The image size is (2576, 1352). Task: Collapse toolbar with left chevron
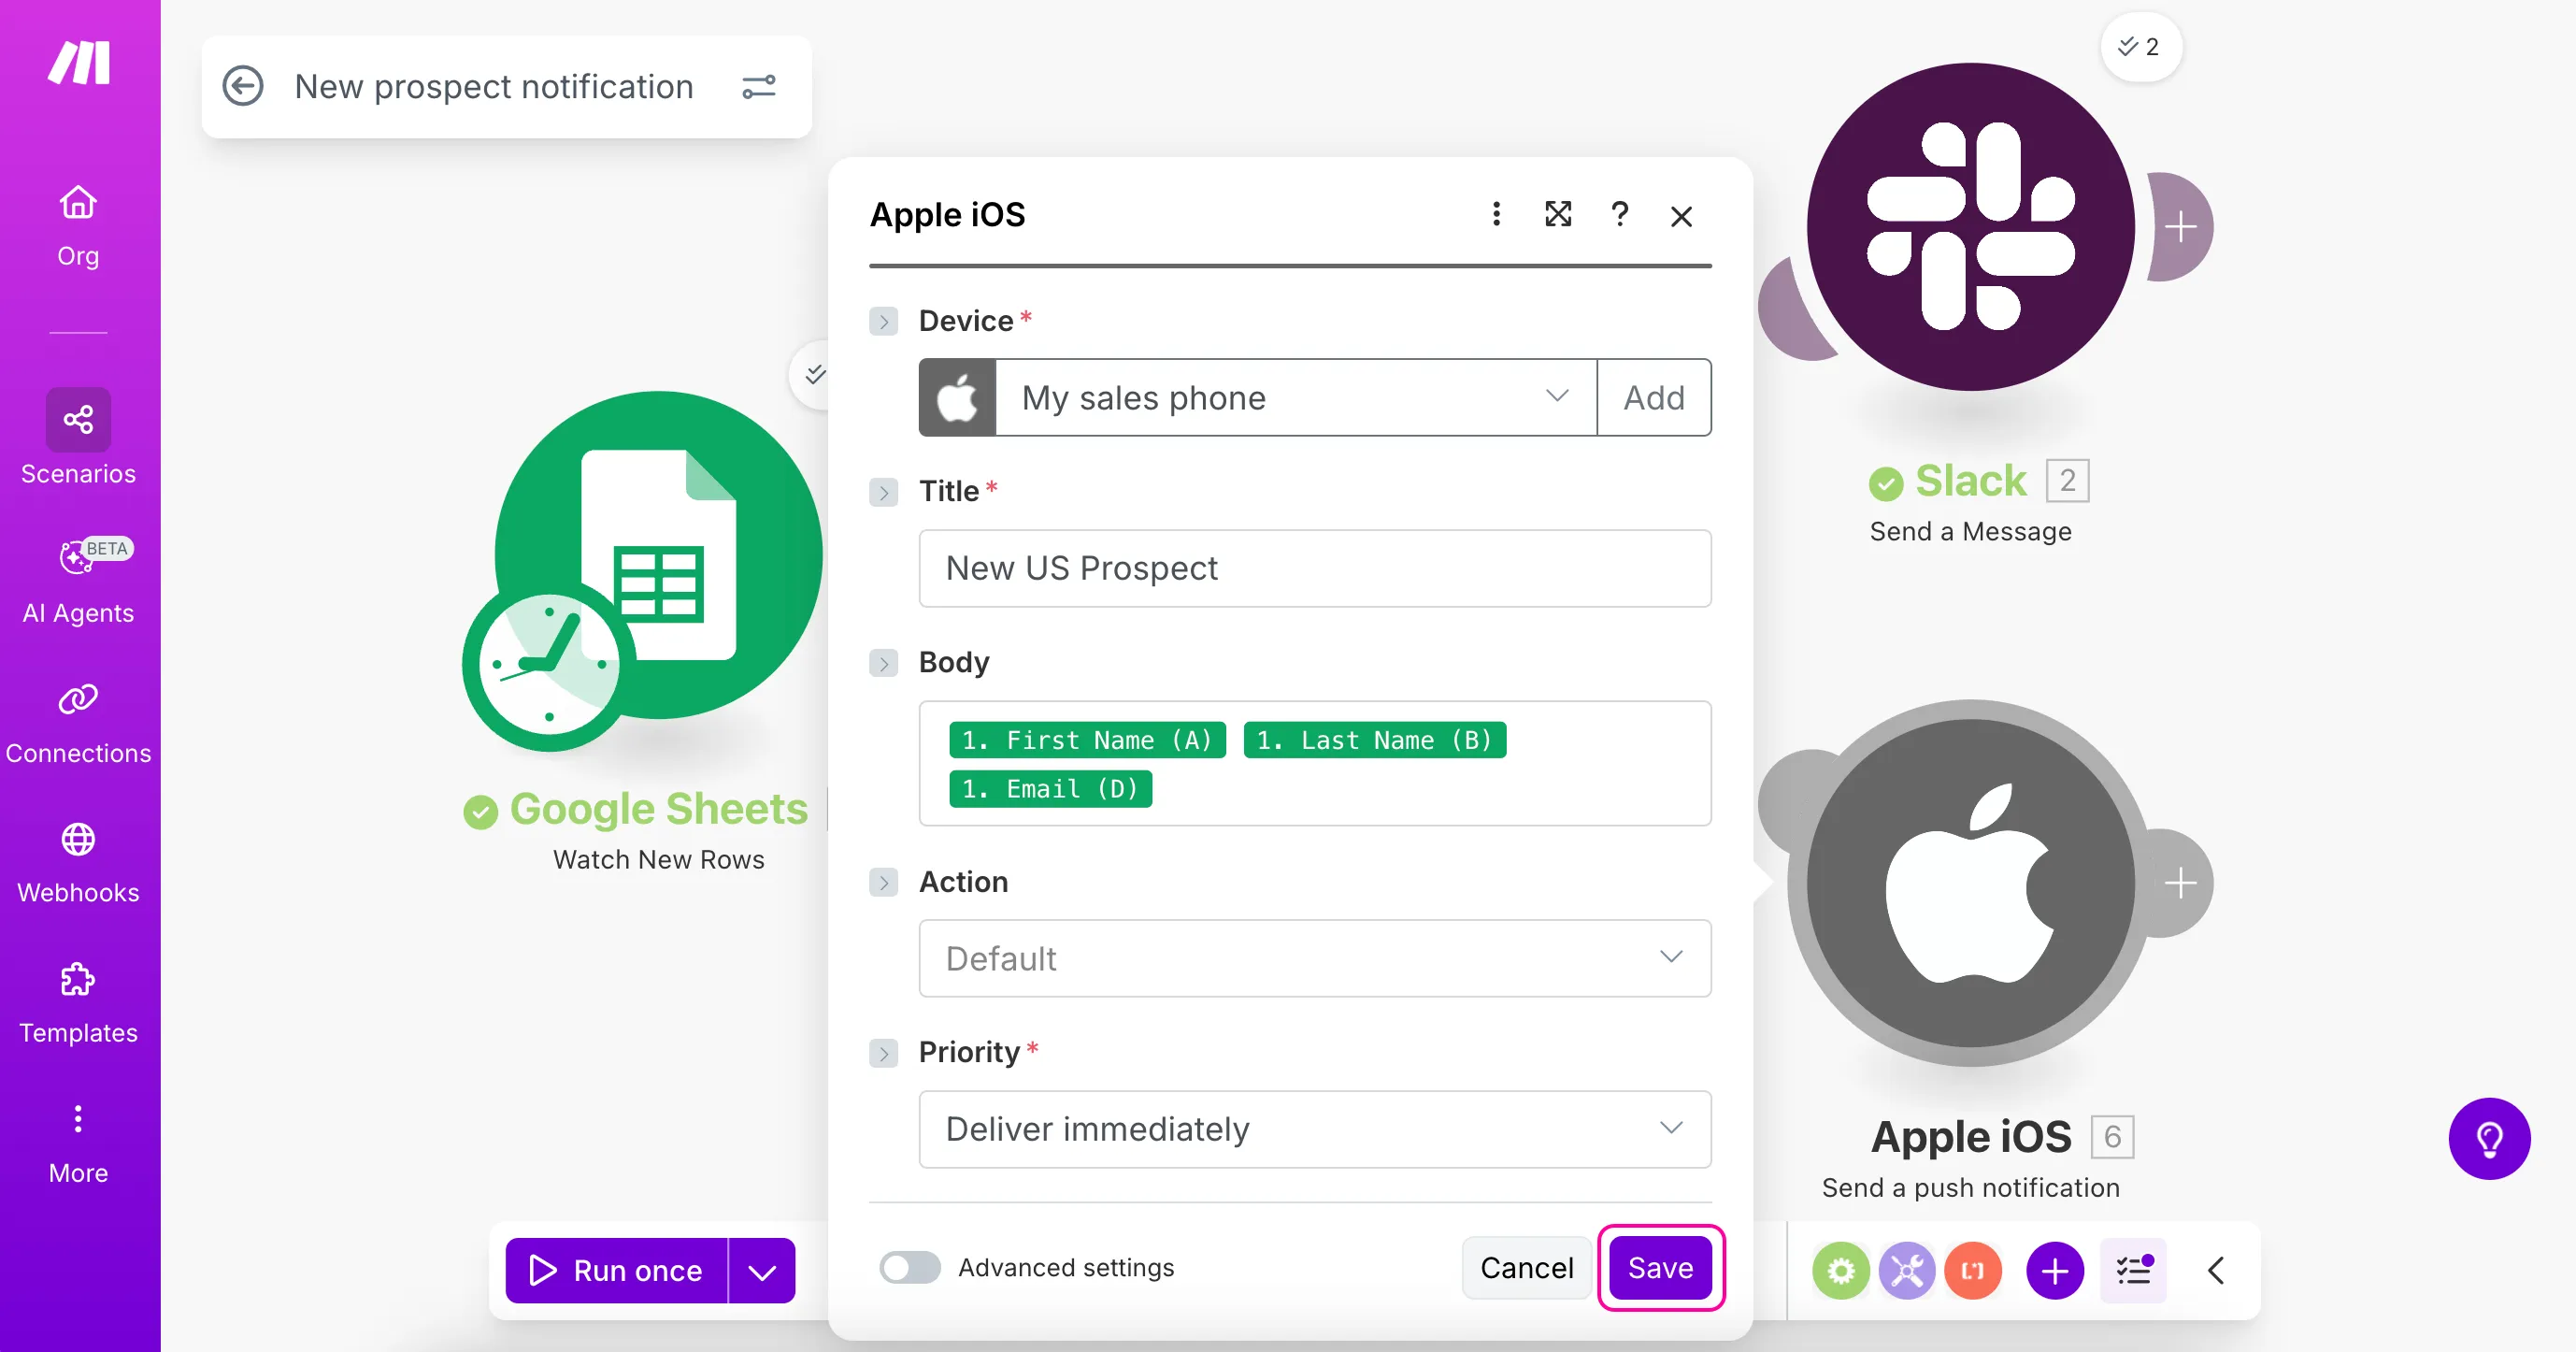coord(2215,1270)
